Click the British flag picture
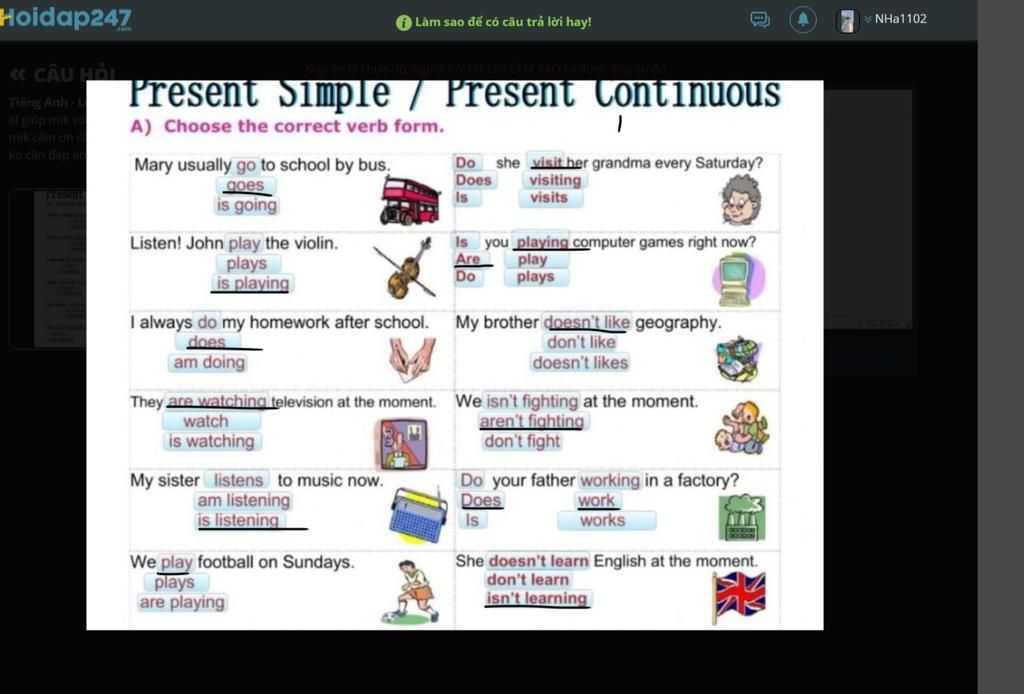The height and width of the screenshot is (694, 1024). (739, 597)
